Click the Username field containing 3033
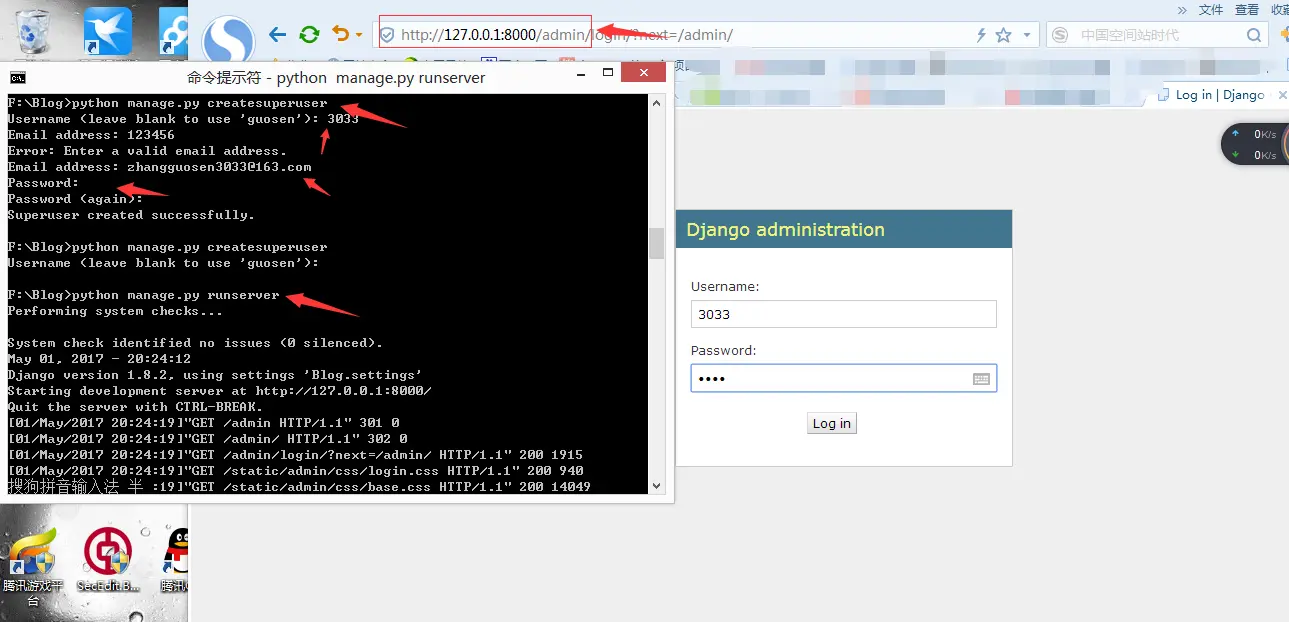The image size is (1289, 622). click(843, 314)
